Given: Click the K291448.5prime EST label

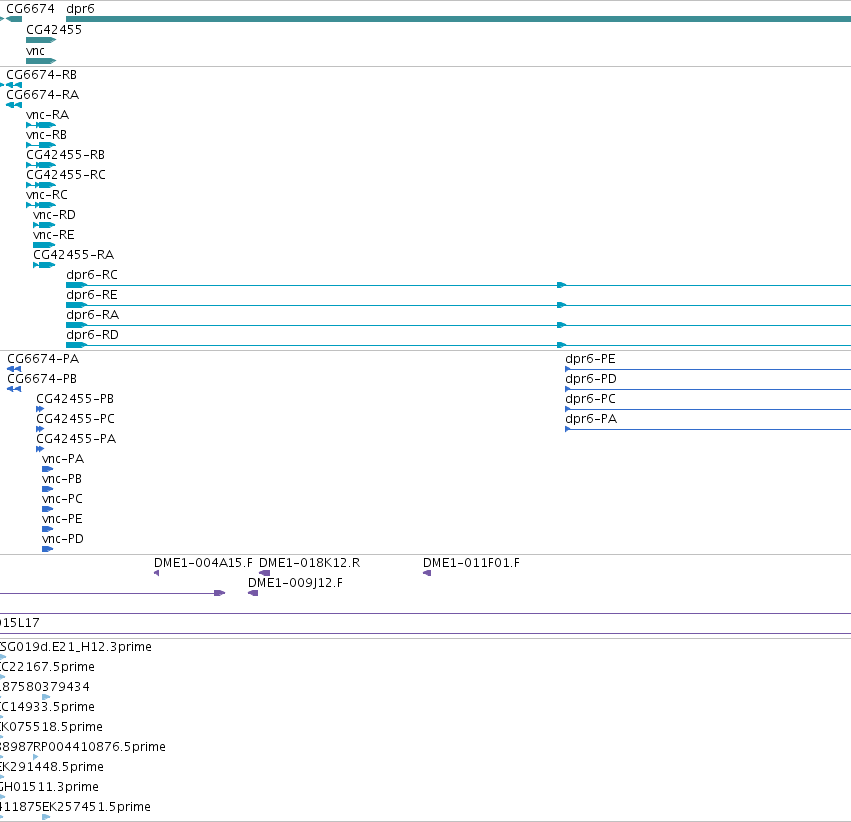Looking at the screenshot, I should tap(52, 767).
